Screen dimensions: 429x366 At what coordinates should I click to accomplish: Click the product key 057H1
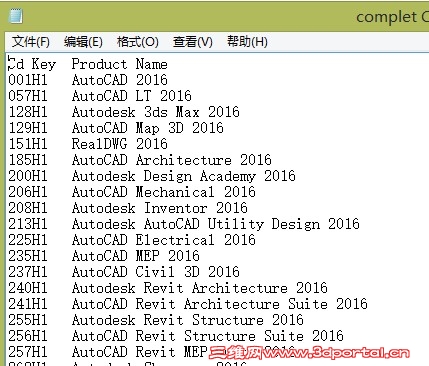pos(28,96)
